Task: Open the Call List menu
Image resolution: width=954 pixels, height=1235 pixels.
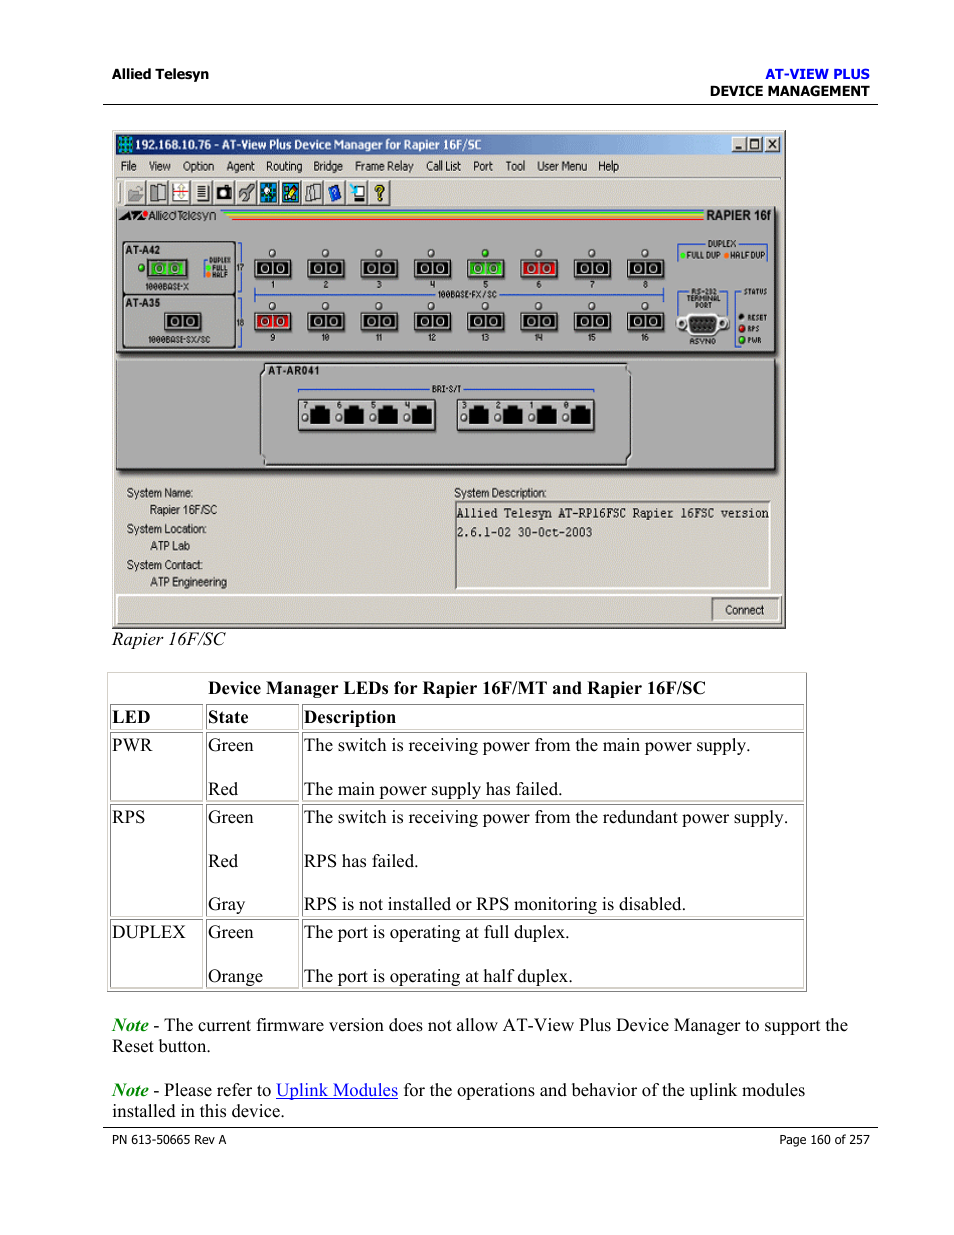Action: click(443, 166)
